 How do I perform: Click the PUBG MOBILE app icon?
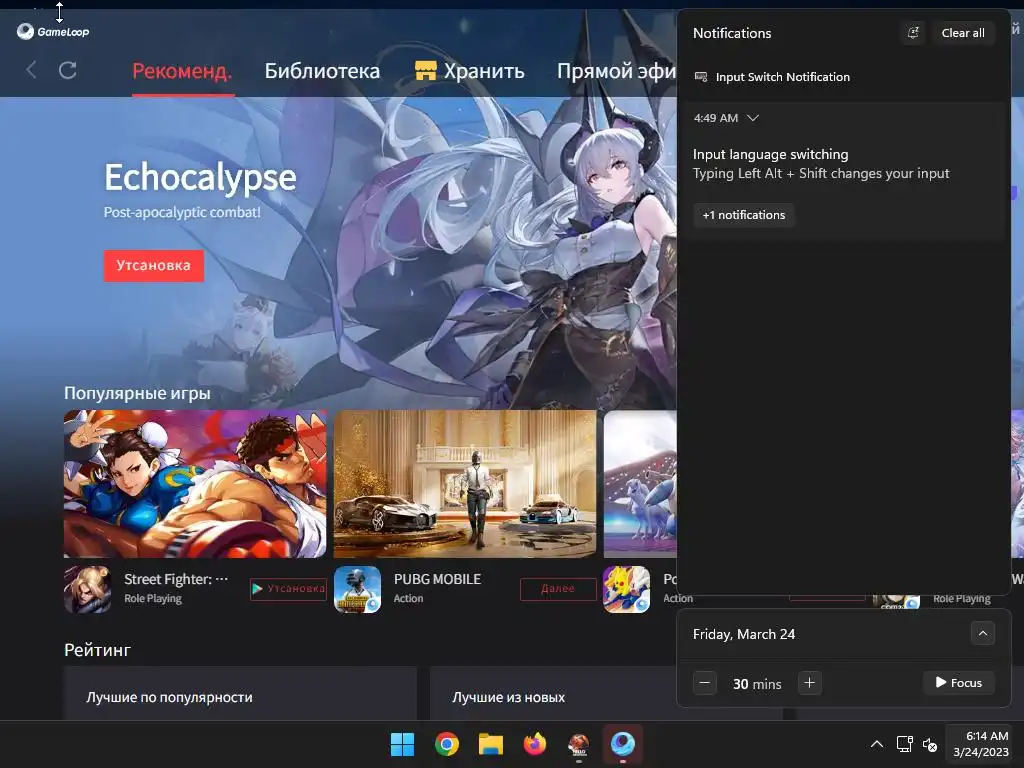coord(357,589)
